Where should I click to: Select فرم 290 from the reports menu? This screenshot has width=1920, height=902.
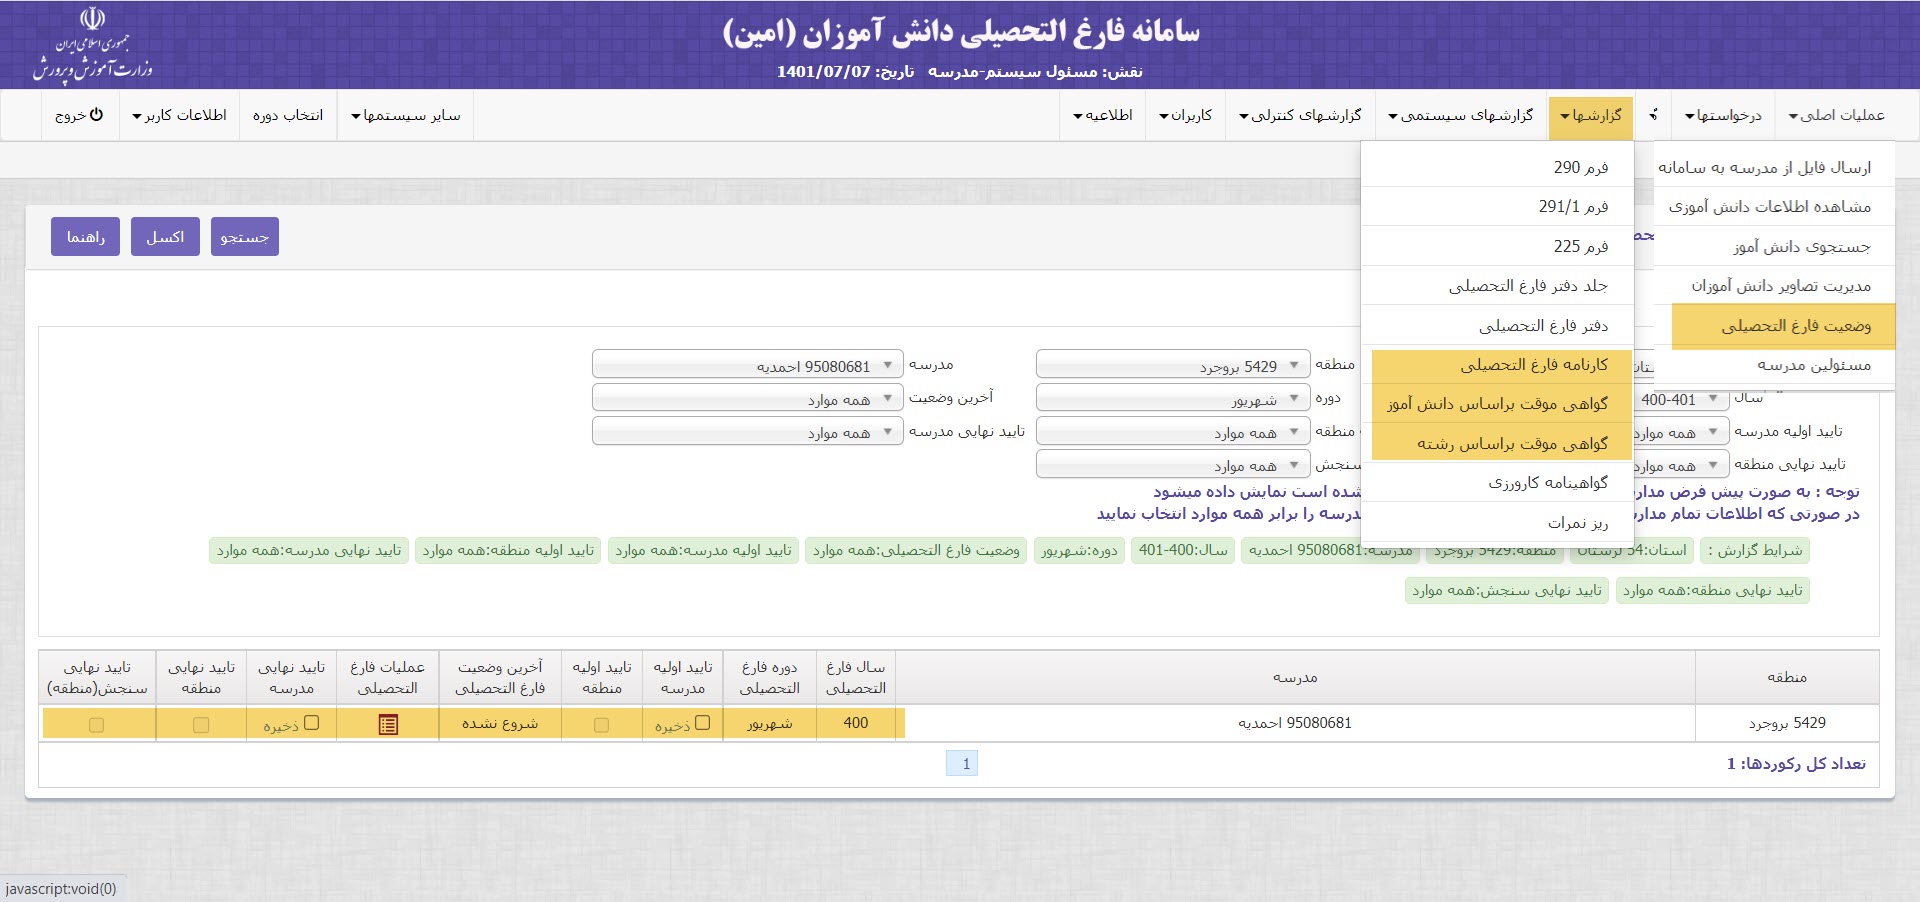(x=1580, y=167)
